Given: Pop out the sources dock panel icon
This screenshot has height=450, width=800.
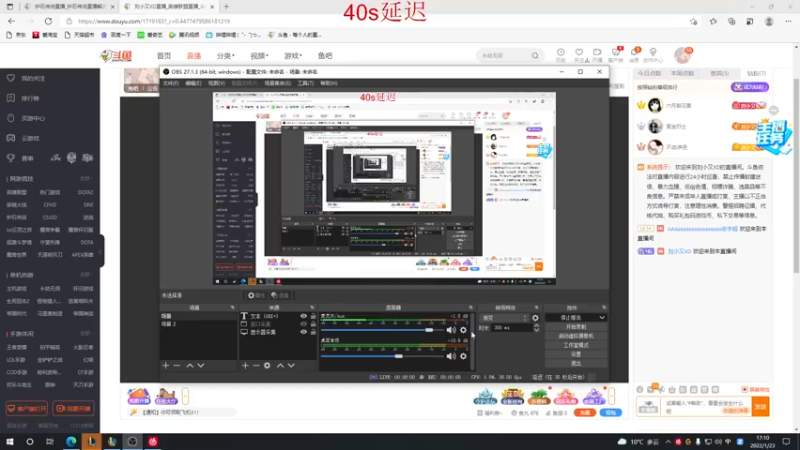Looking at the screenshot, I should coord(312,308).
